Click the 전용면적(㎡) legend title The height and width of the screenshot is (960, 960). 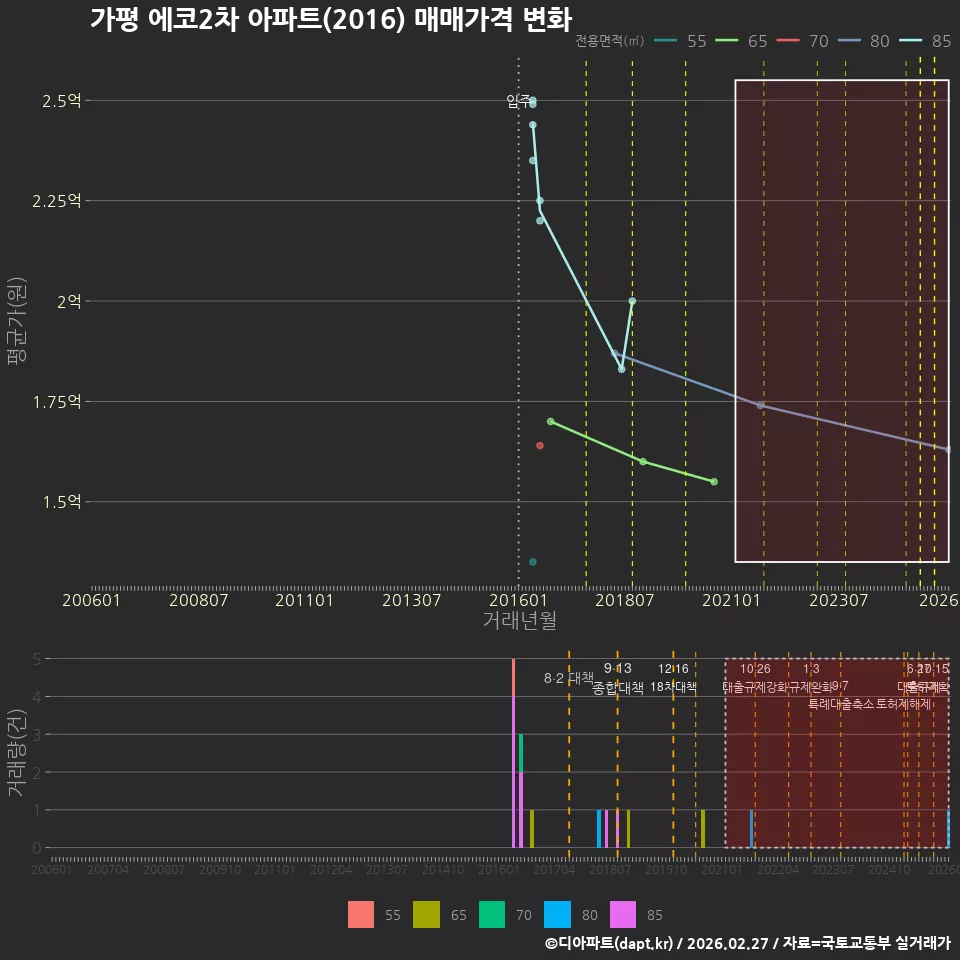(609, 40)
